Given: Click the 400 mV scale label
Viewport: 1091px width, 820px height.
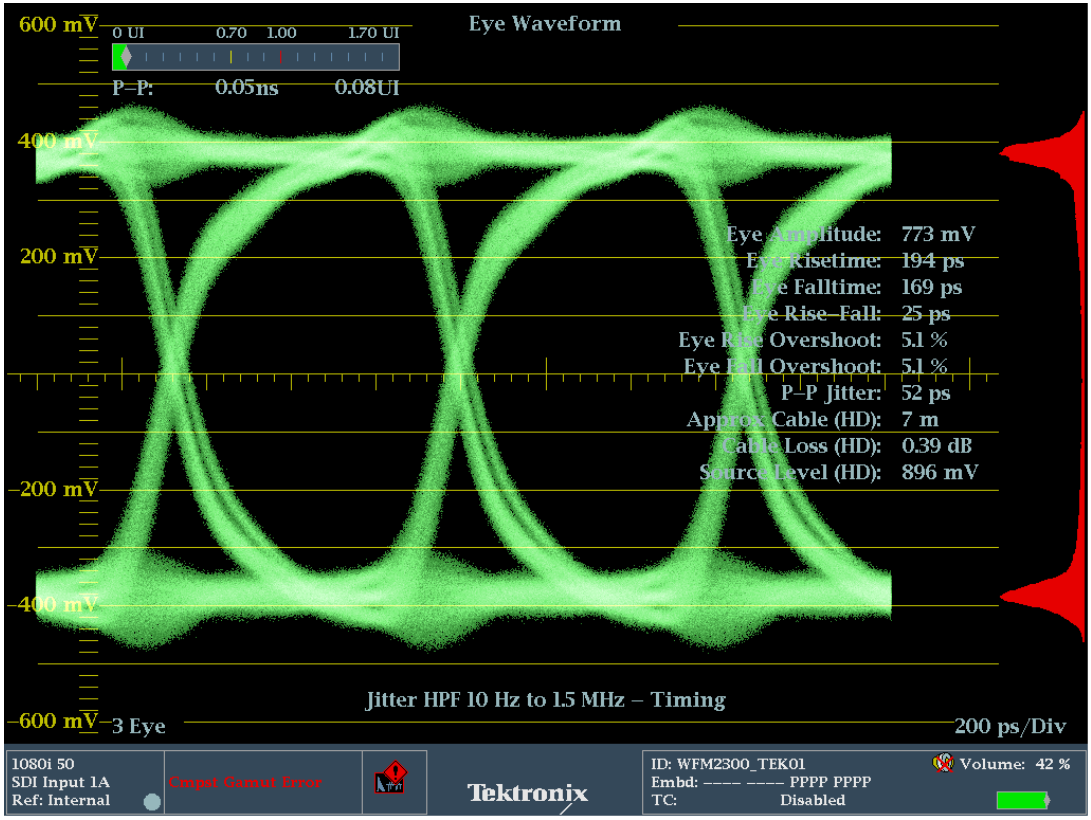Looking at the screenshot, I should [58, 141].
